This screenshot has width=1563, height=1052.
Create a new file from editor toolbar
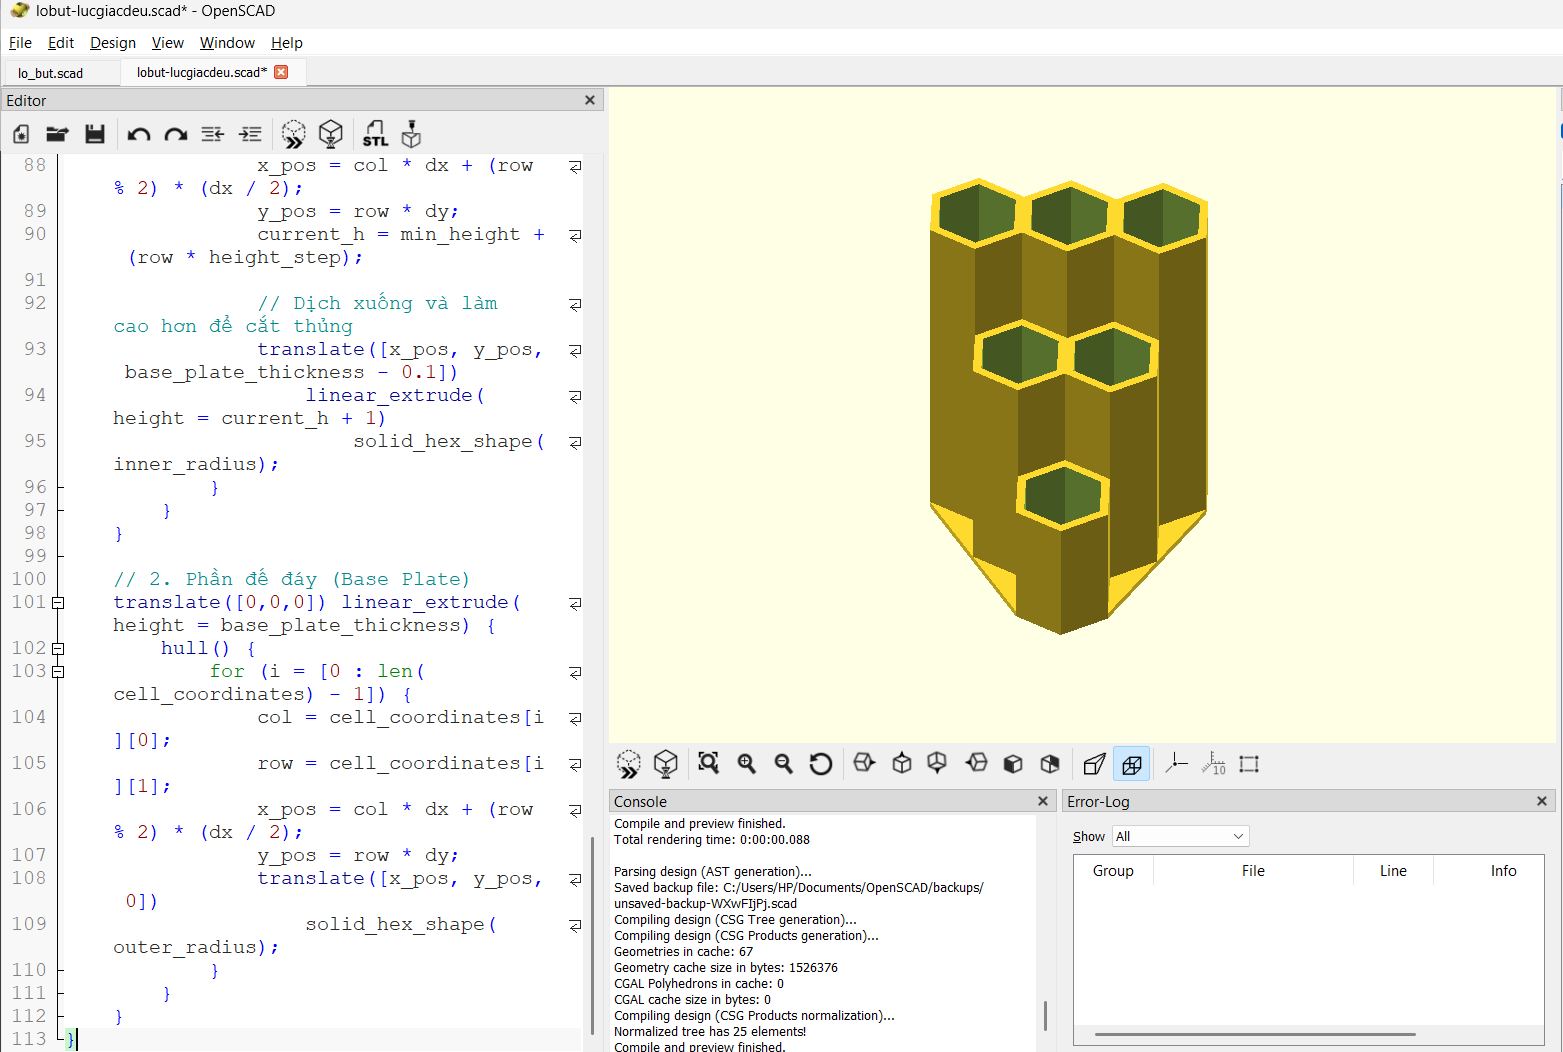coord(21,134)
